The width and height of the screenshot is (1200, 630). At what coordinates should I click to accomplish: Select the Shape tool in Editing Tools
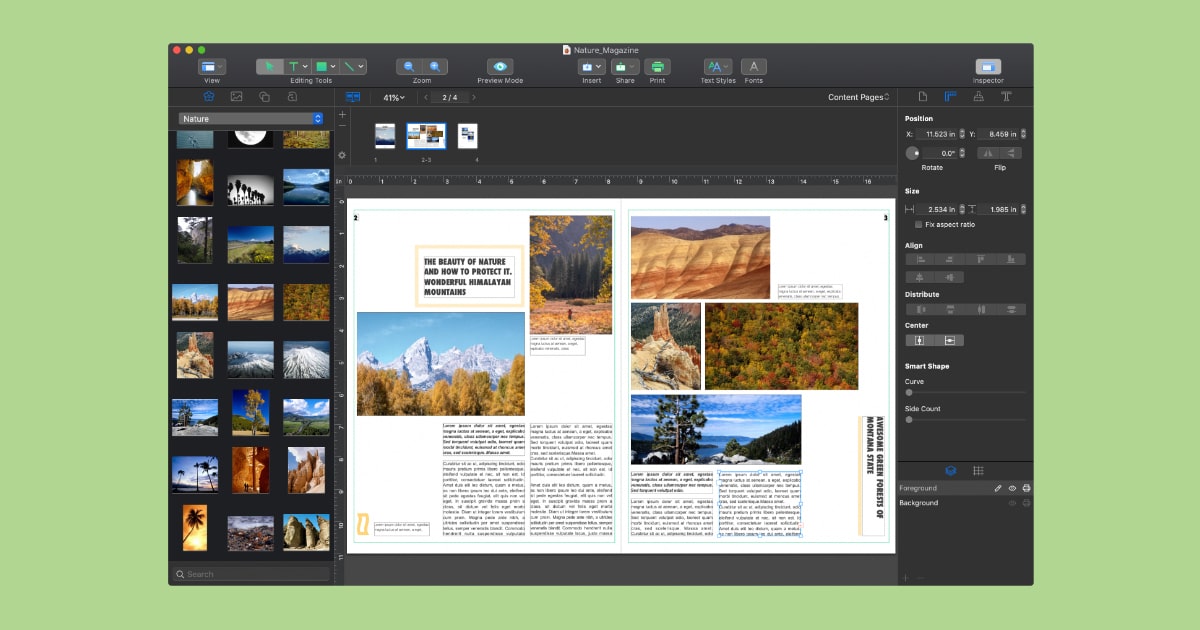(x=321, y=65)
